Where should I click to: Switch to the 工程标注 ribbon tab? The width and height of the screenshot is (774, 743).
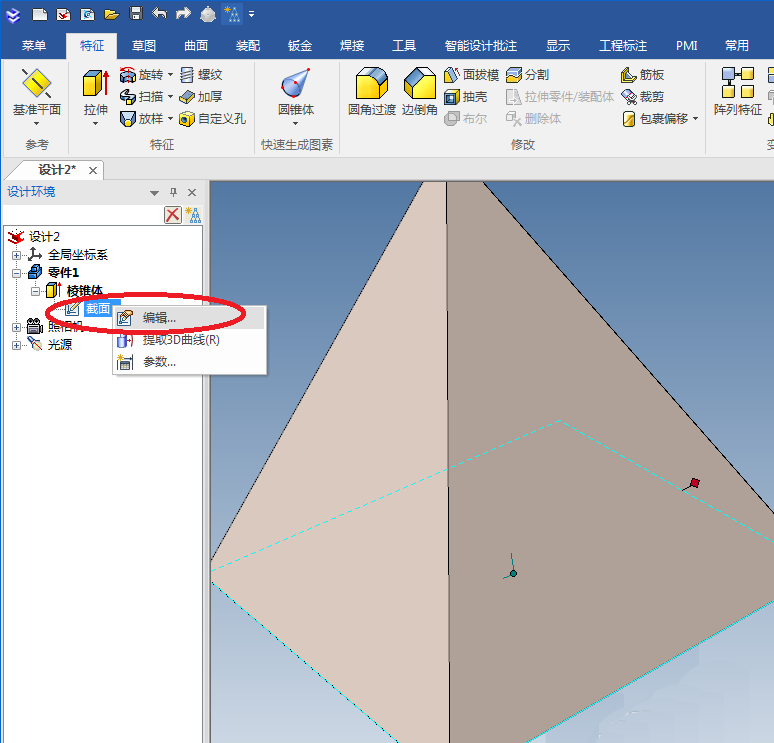click(623, 46)
